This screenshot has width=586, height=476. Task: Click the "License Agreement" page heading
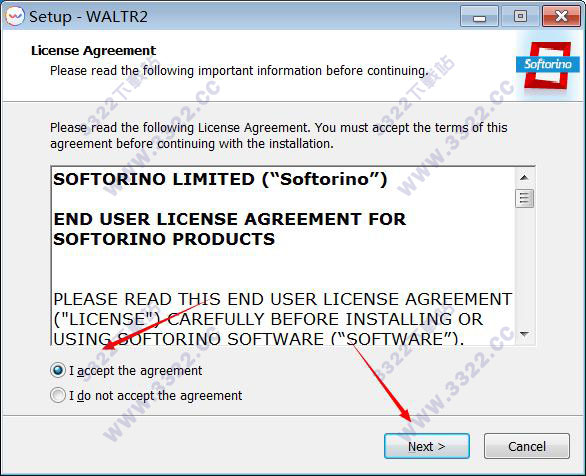point(93,50)
